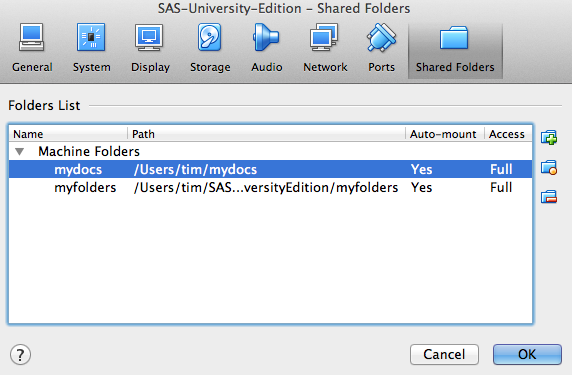The image size is (572, 375).
Task: Click the Name column header
Action: [68, 134]
